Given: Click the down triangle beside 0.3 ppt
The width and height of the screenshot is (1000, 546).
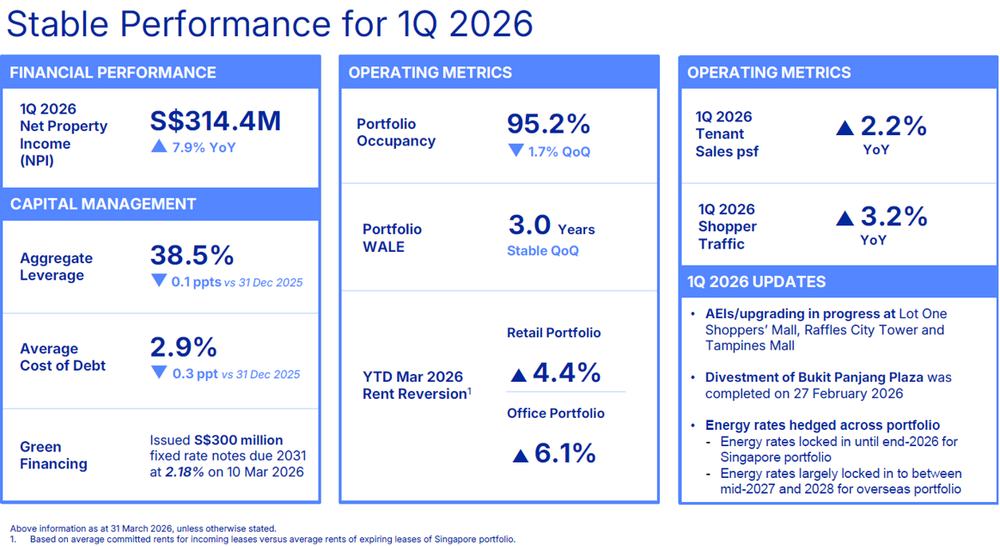Looking at the screenshot, I should (x=159, y=373).
